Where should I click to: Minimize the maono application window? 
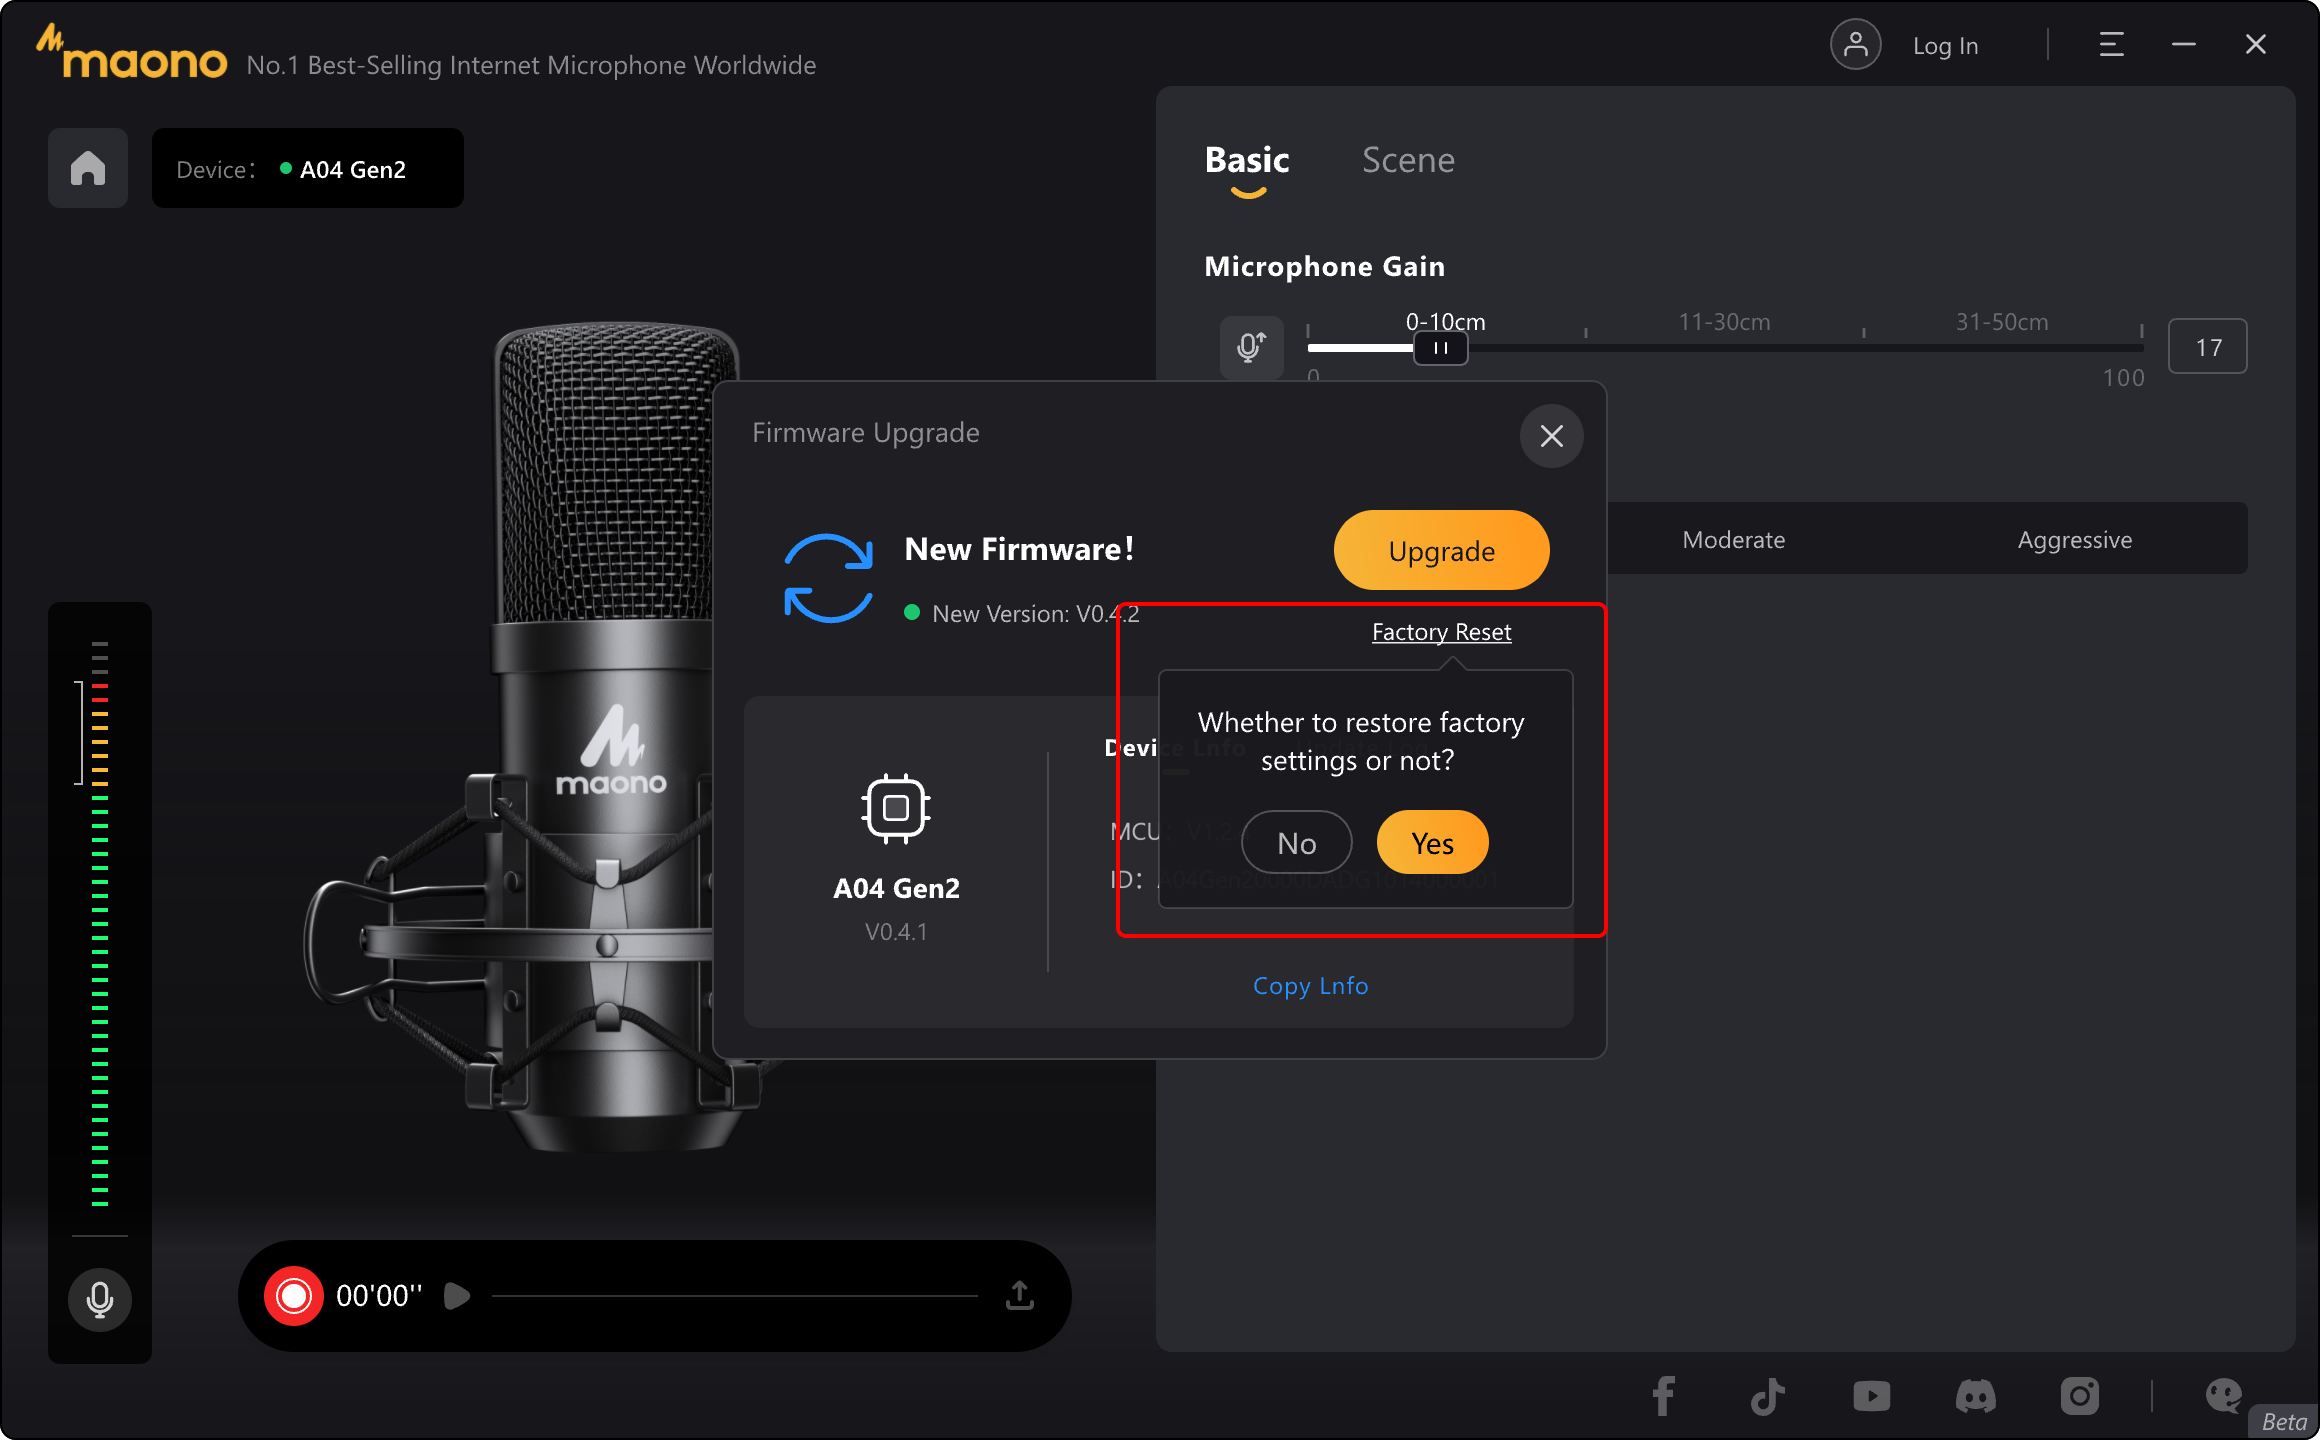tap(2184, 45)
